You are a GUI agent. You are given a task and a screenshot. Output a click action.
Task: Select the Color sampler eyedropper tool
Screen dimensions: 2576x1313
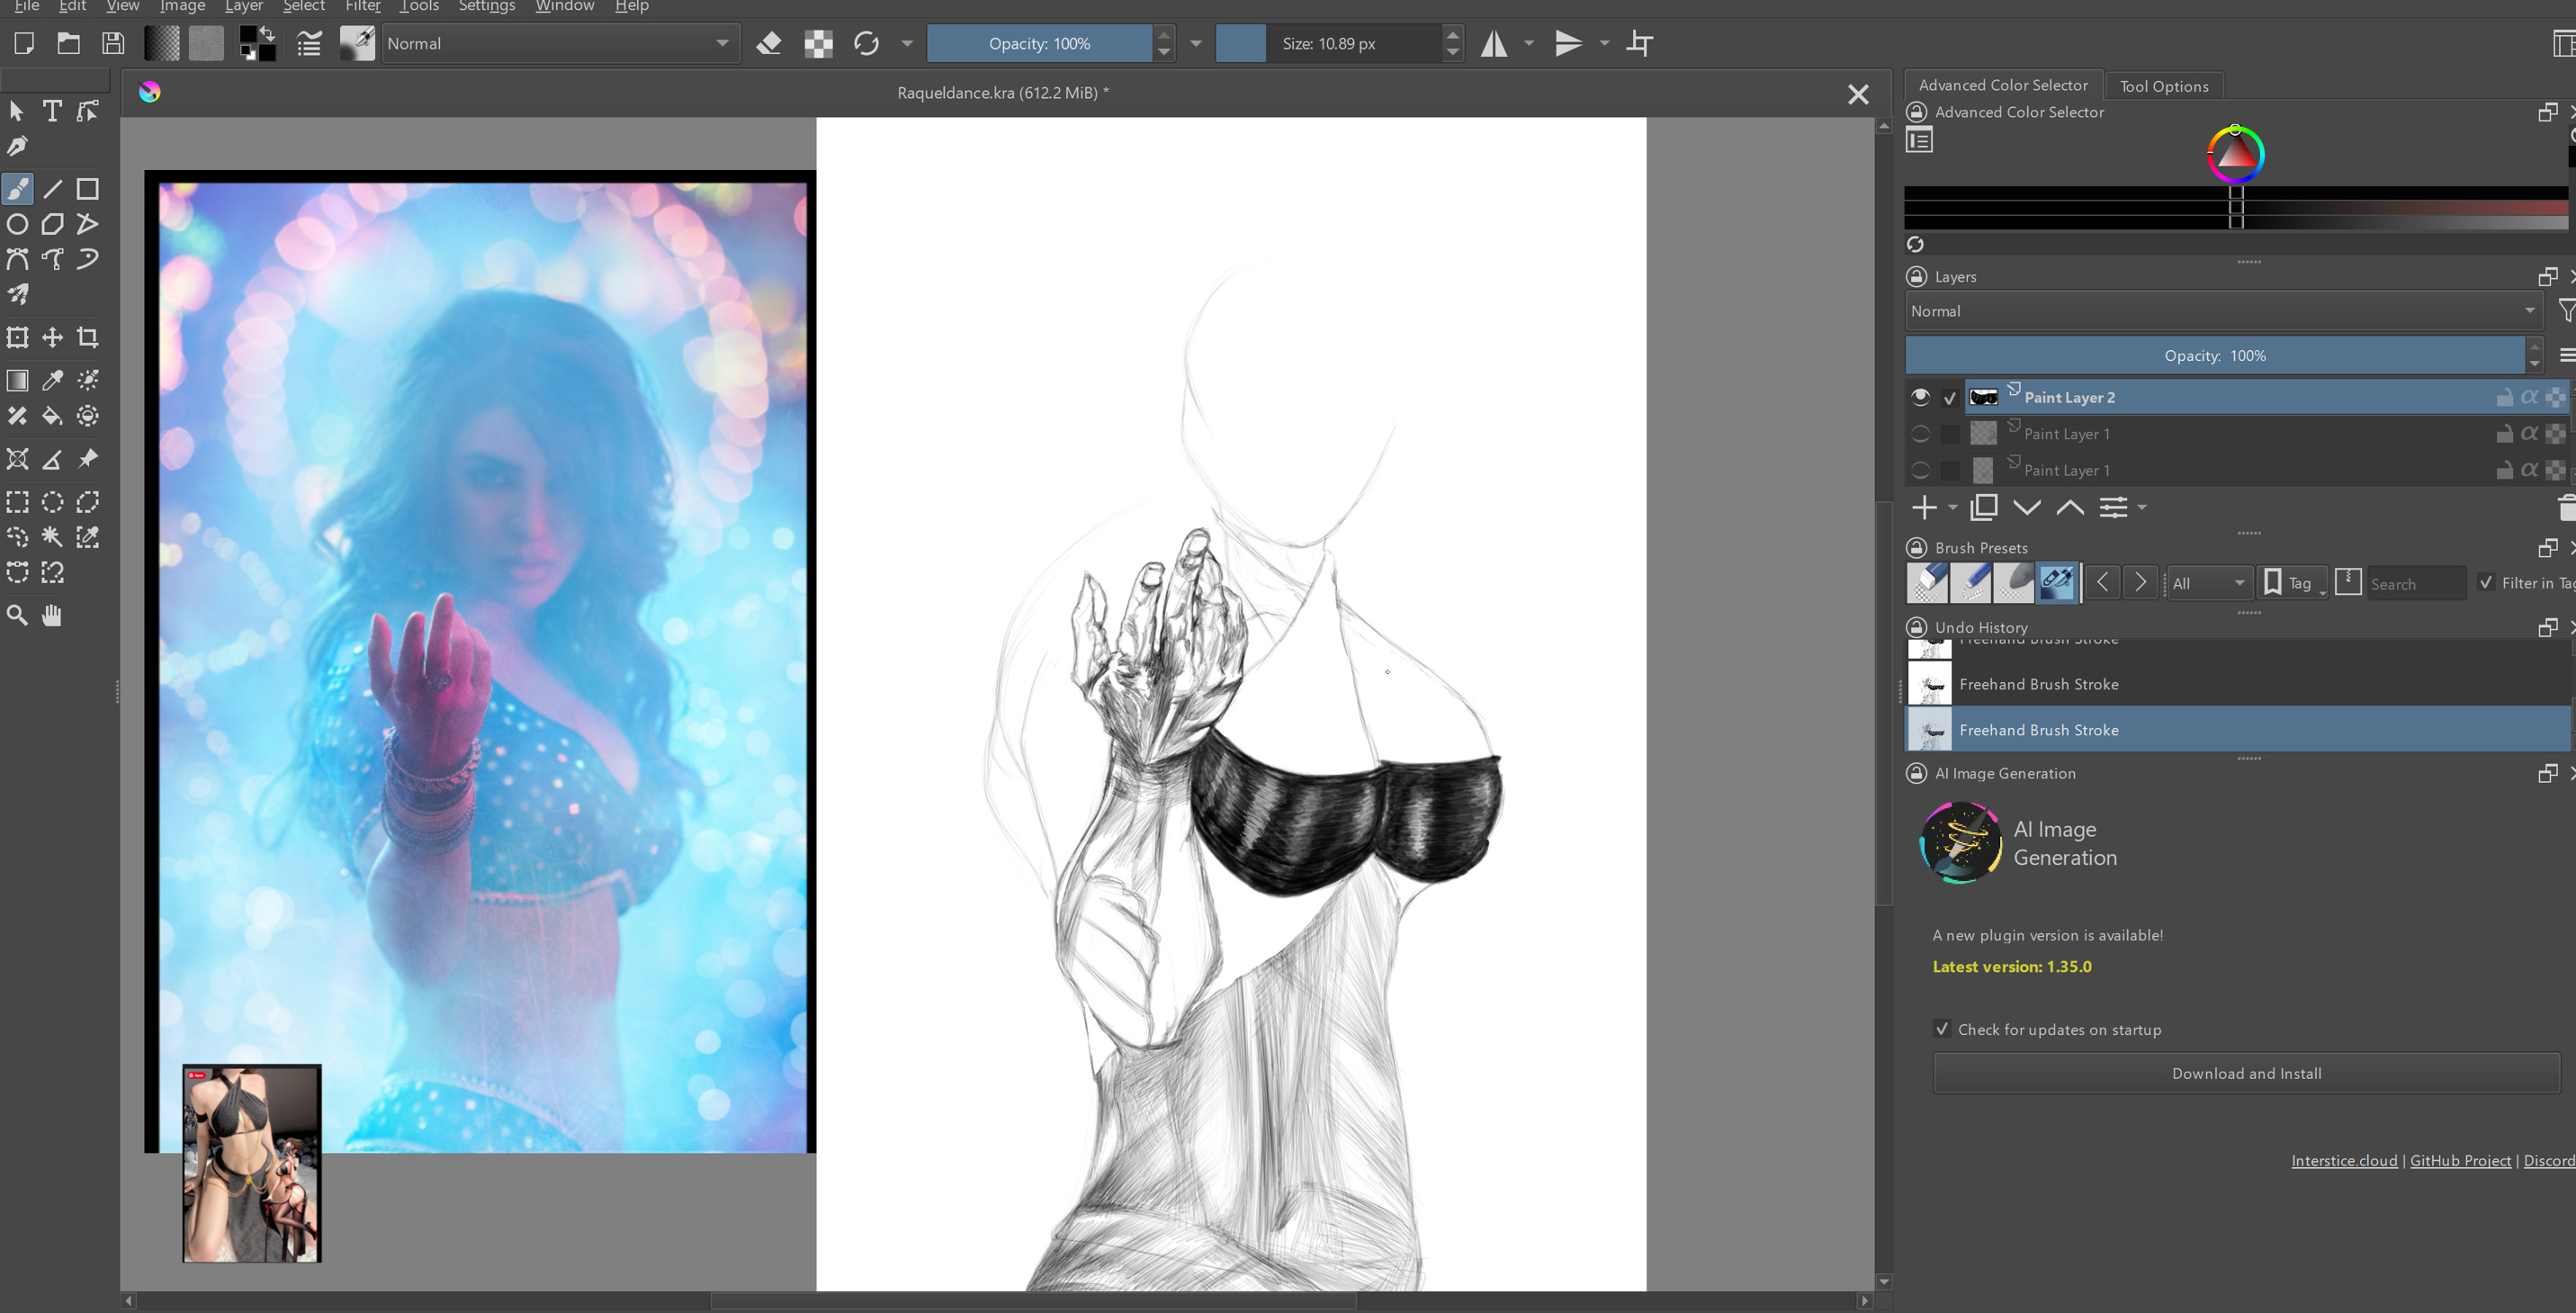coord(52,380)
